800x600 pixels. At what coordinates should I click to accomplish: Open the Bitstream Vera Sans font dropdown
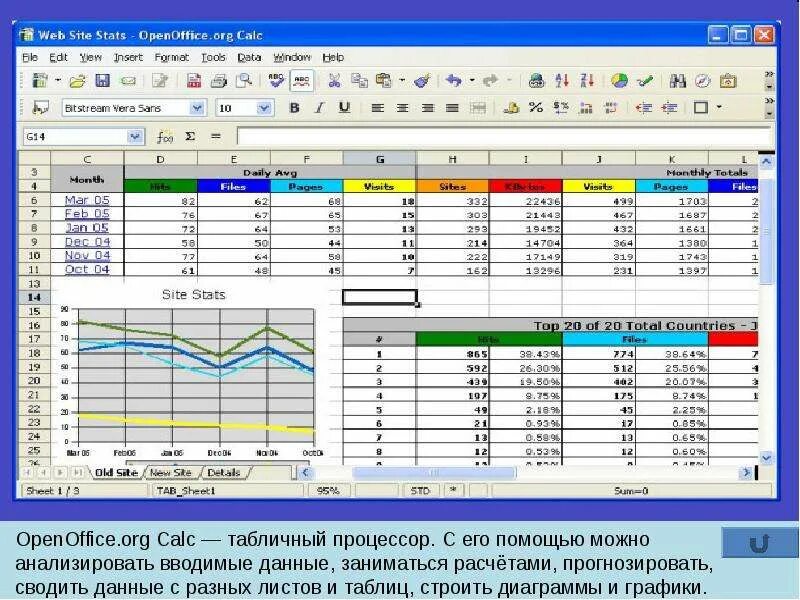pos(197,108)
